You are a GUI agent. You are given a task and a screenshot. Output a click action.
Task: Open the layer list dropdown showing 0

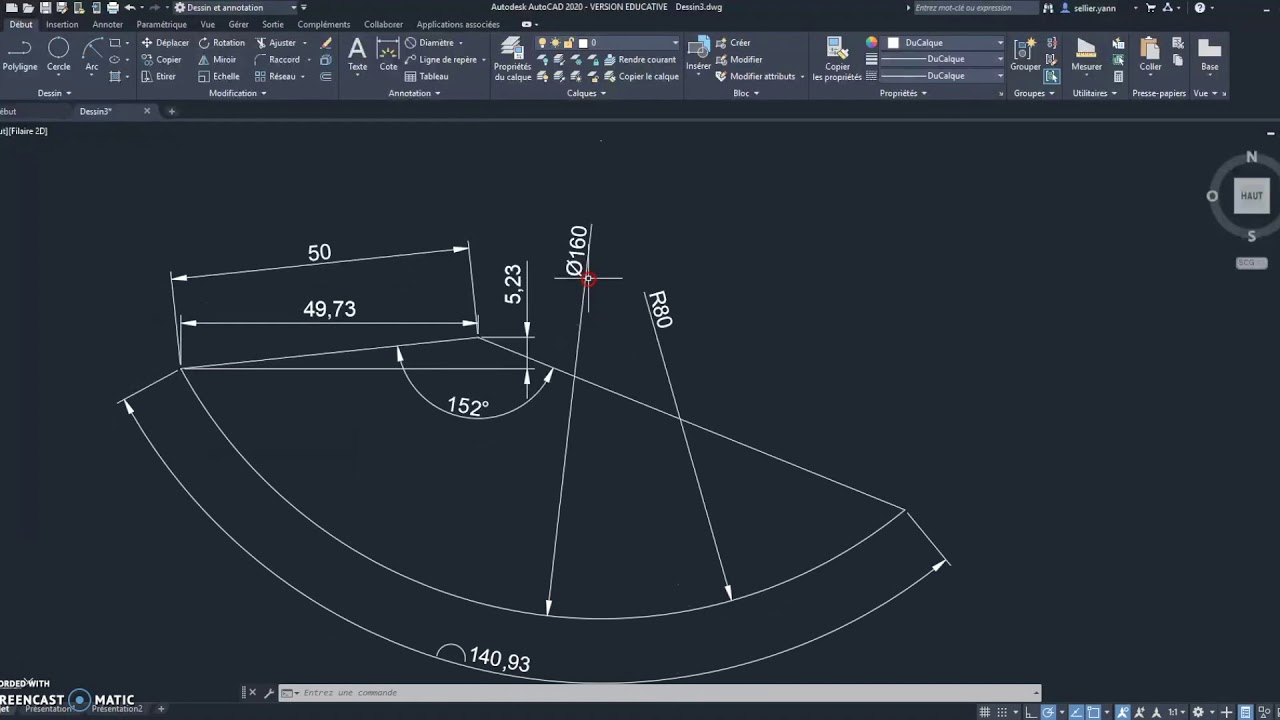pyautogui.click(x=608, y=43)
